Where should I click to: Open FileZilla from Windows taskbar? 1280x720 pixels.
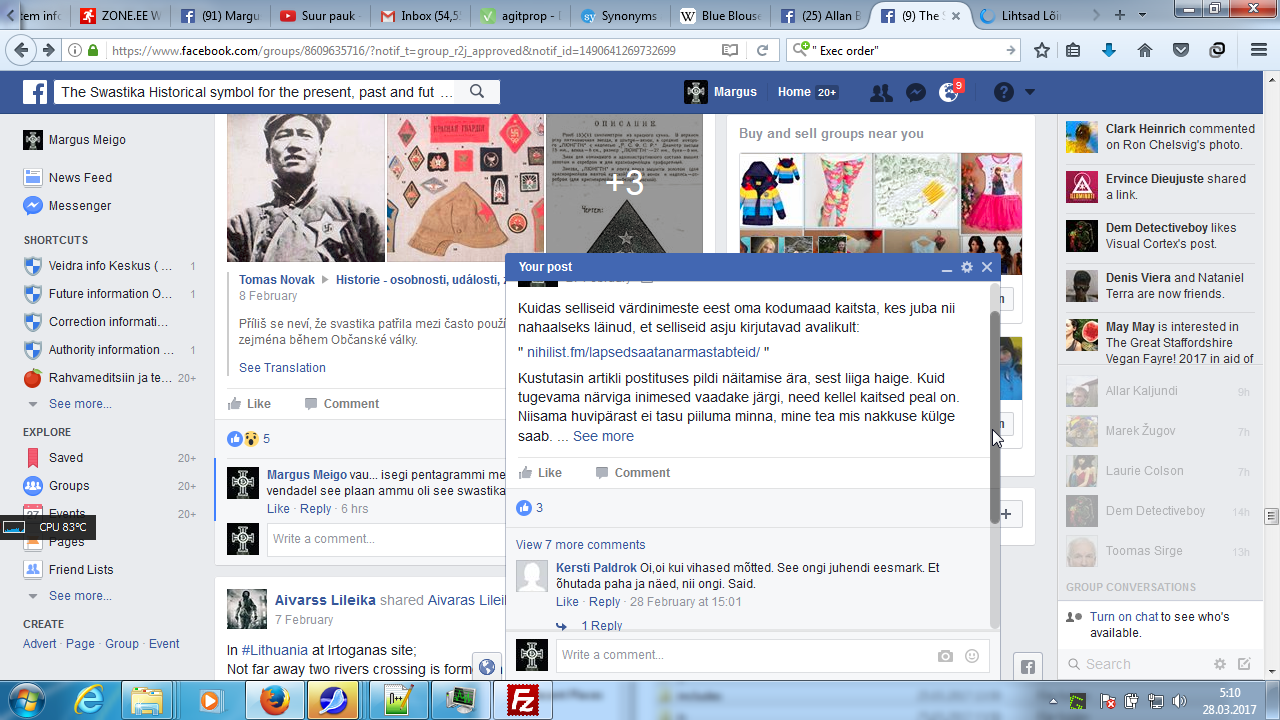(523, 700)
